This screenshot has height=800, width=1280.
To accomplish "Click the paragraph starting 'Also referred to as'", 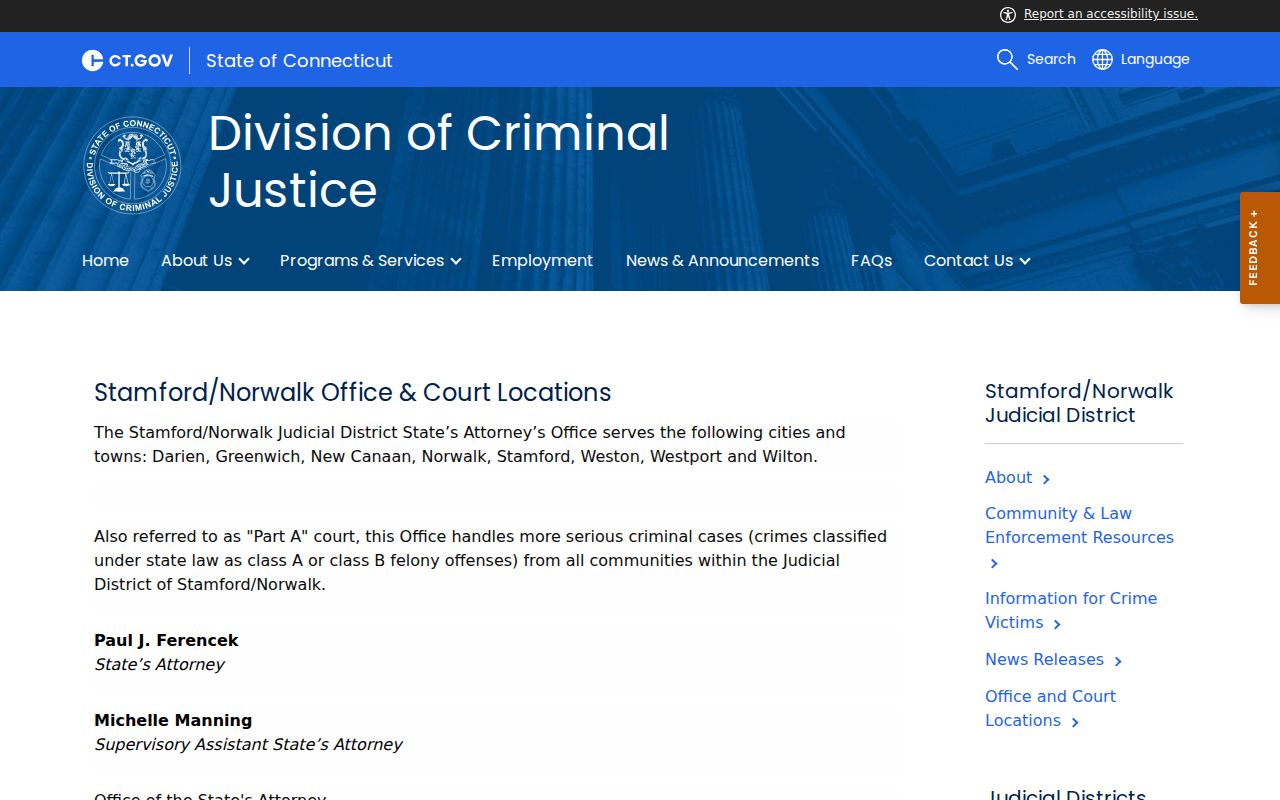I will pos(491,560).
